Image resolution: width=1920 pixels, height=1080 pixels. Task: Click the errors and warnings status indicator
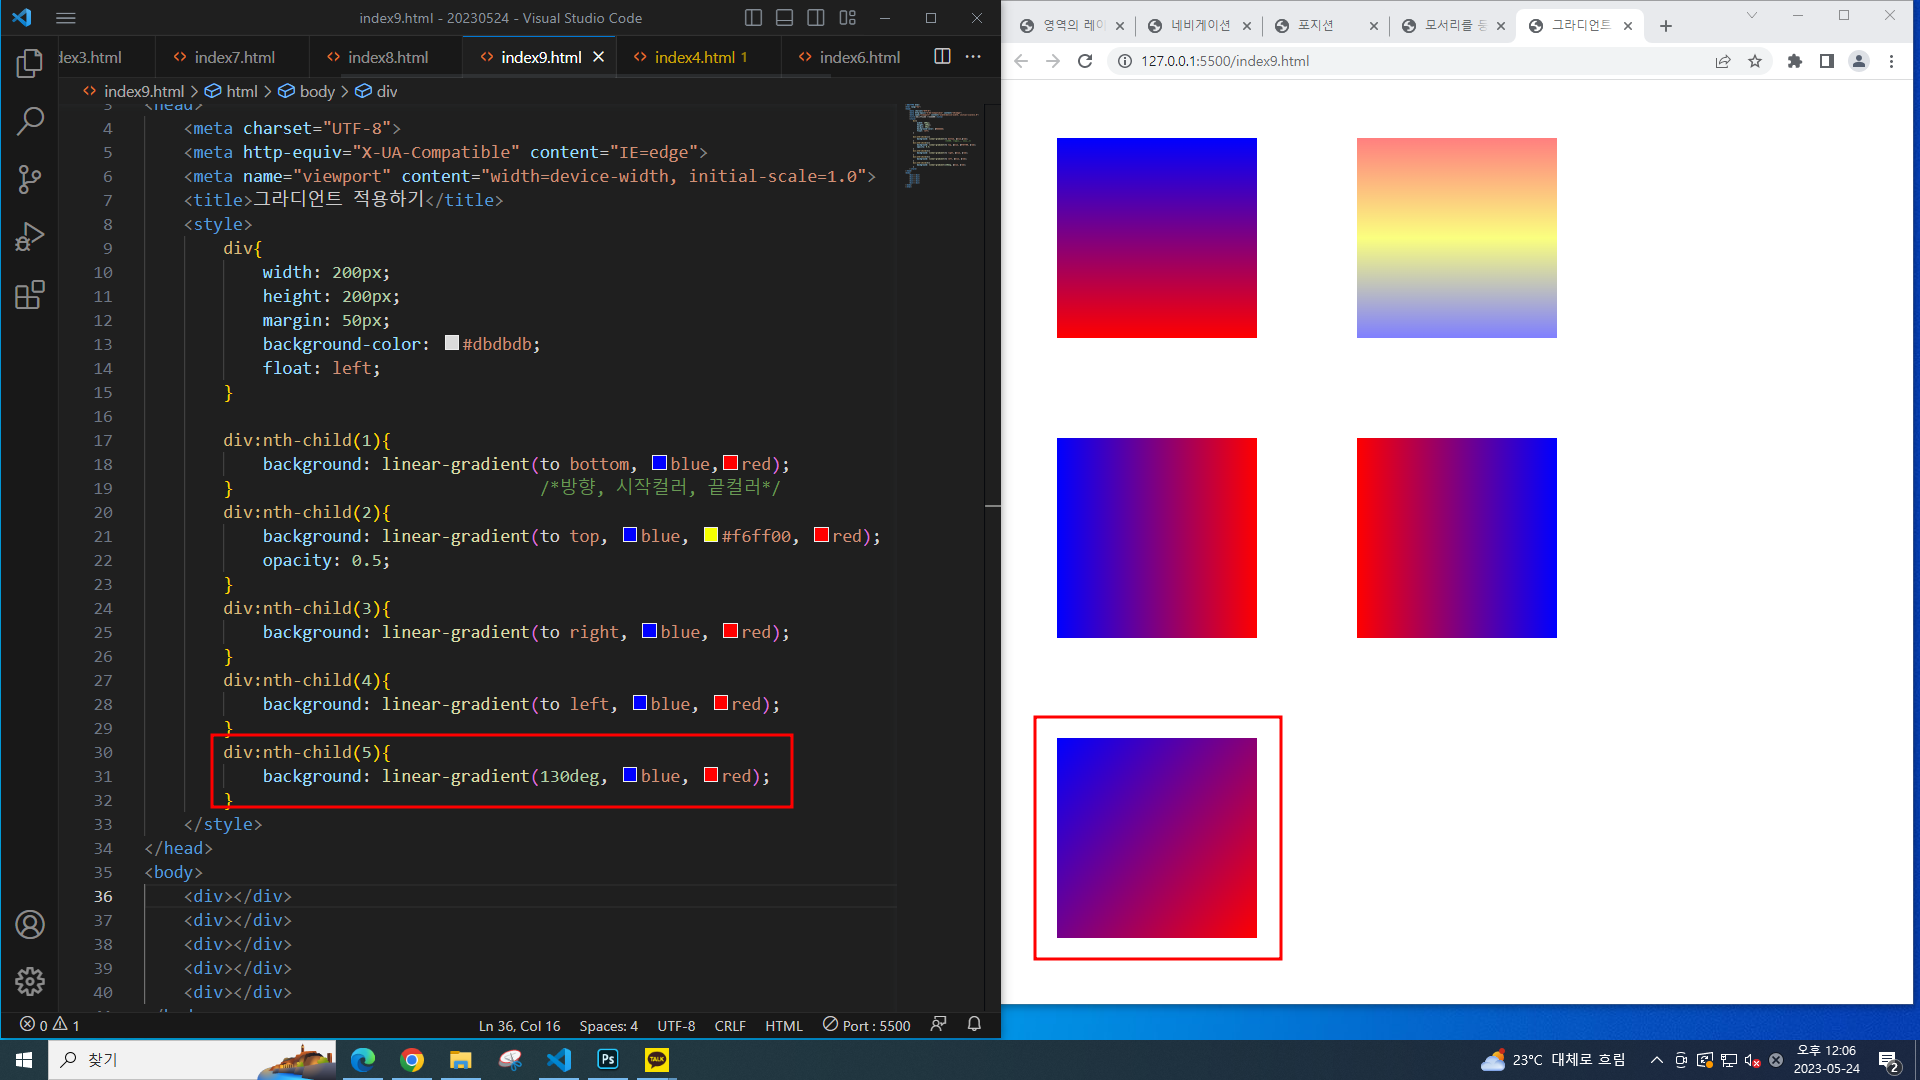tap(50, 1025)
